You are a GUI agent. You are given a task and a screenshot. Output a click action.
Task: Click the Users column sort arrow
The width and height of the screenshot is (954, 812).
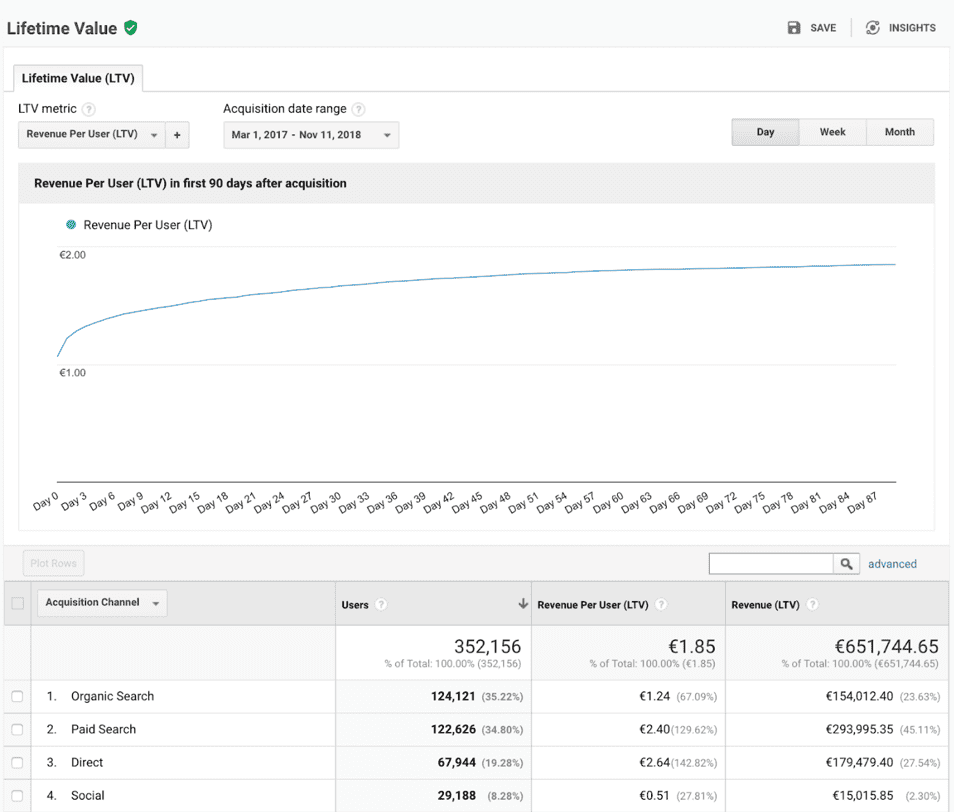[x=522, y=604]
